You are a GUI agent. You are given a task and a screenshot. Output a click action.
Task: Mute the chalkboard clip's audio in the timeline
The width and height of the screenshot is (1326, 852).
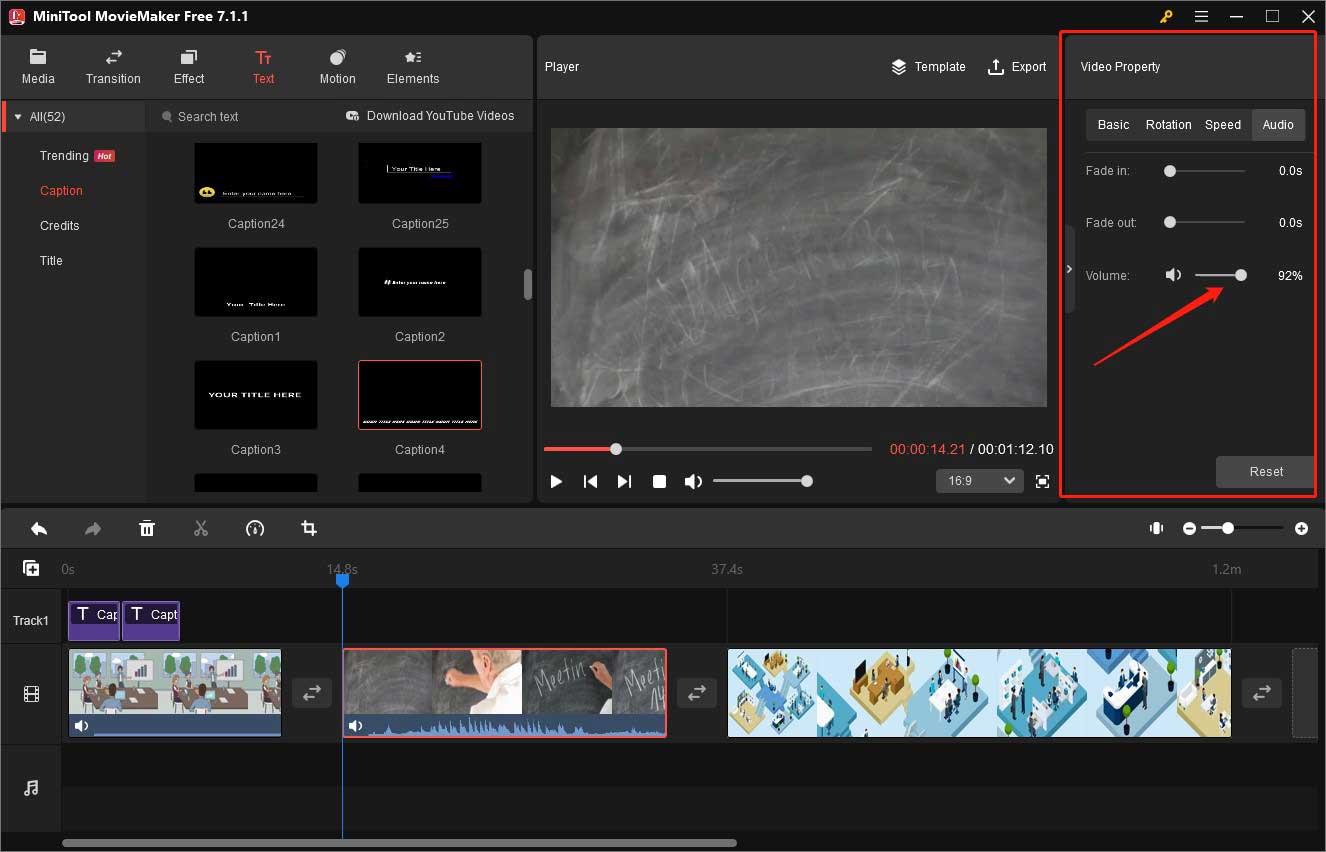coord(356,725)
